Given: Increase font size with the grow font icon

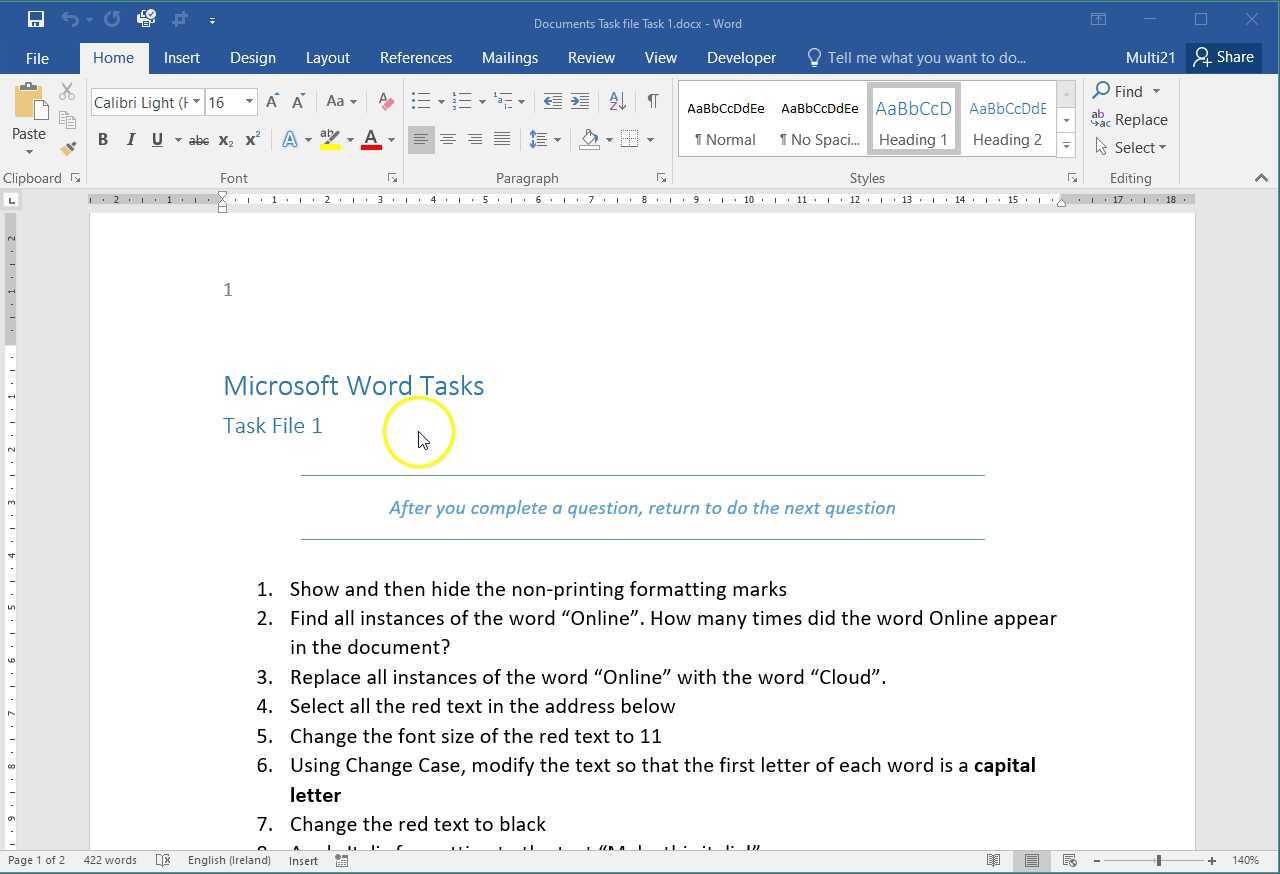Looking at the screenshot, I should [272, 102].
